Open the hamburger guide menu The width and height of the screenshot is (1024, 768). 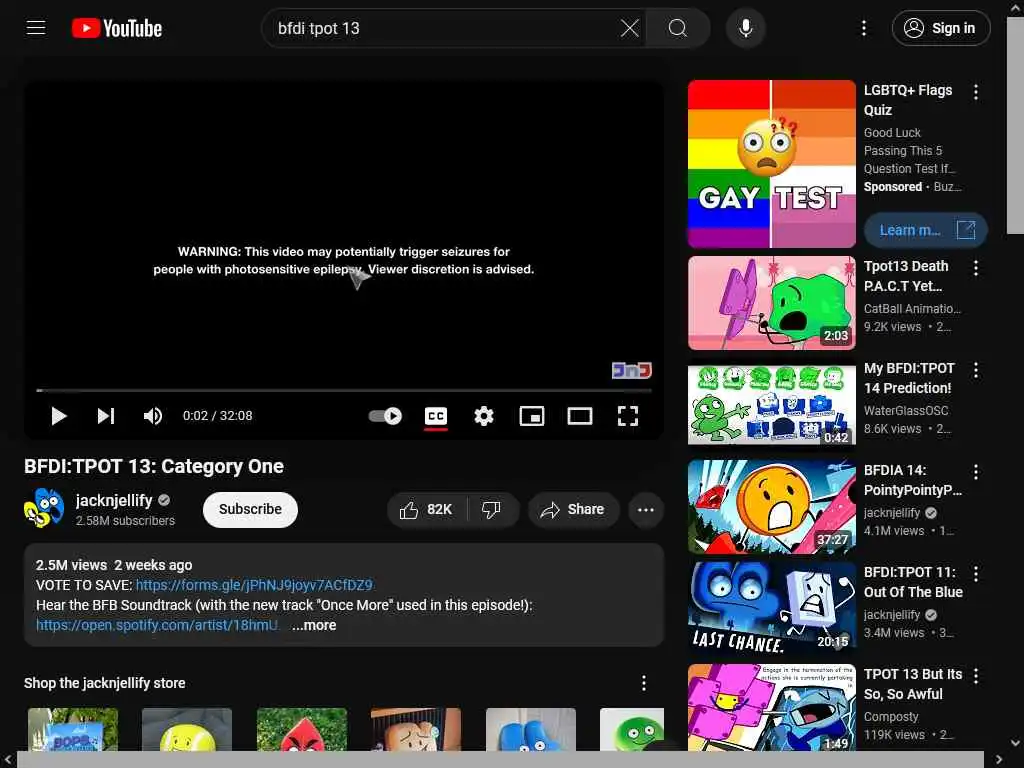(36, 28)
